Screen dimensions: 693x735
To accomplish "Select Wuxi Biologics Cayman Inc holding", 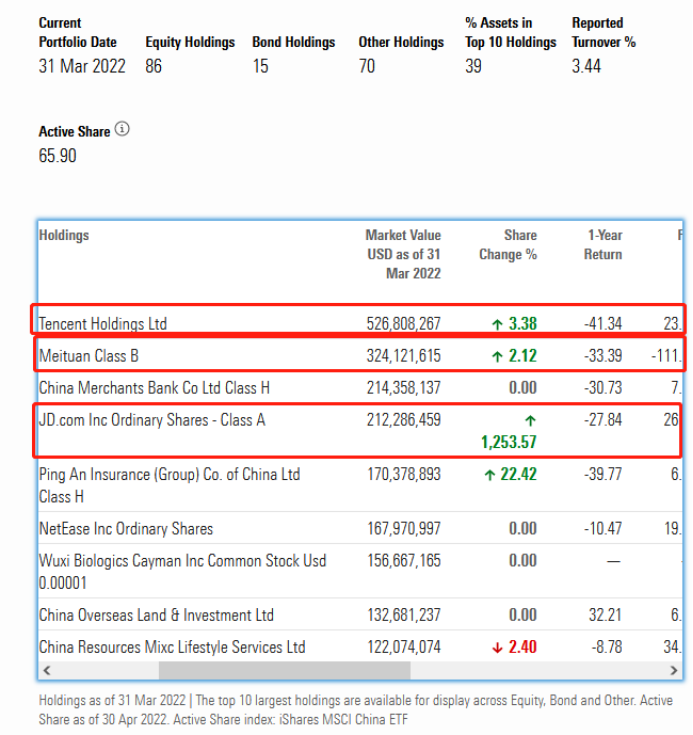I will (x=182, y=561).
